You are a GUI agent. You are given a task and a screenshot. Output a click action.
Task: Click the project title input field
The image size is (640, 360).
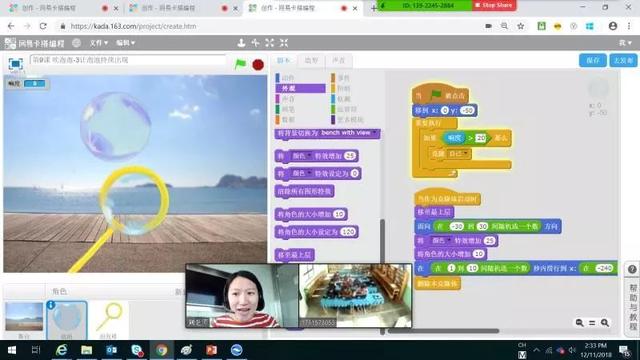pyautogui.click(x=128, y=60)
